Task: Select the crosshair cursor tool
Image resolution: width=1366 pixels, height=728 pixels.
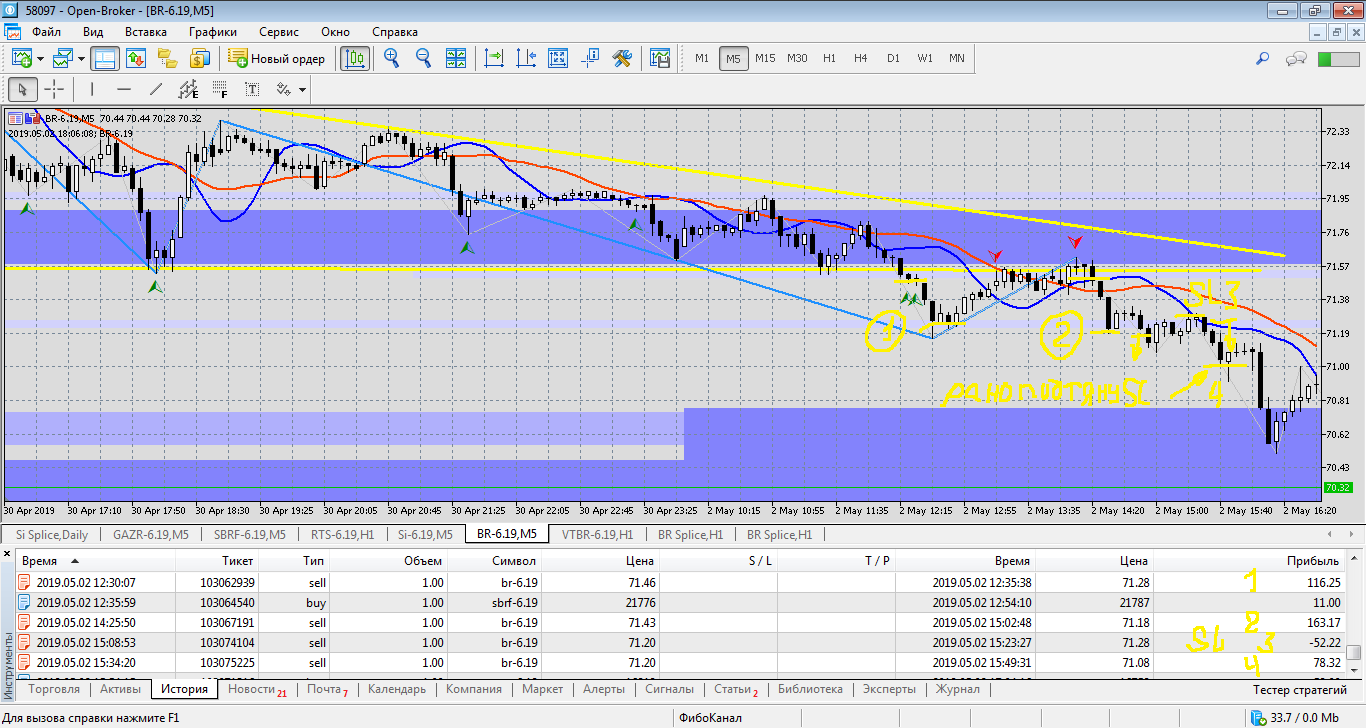Action: click(54, 89)
